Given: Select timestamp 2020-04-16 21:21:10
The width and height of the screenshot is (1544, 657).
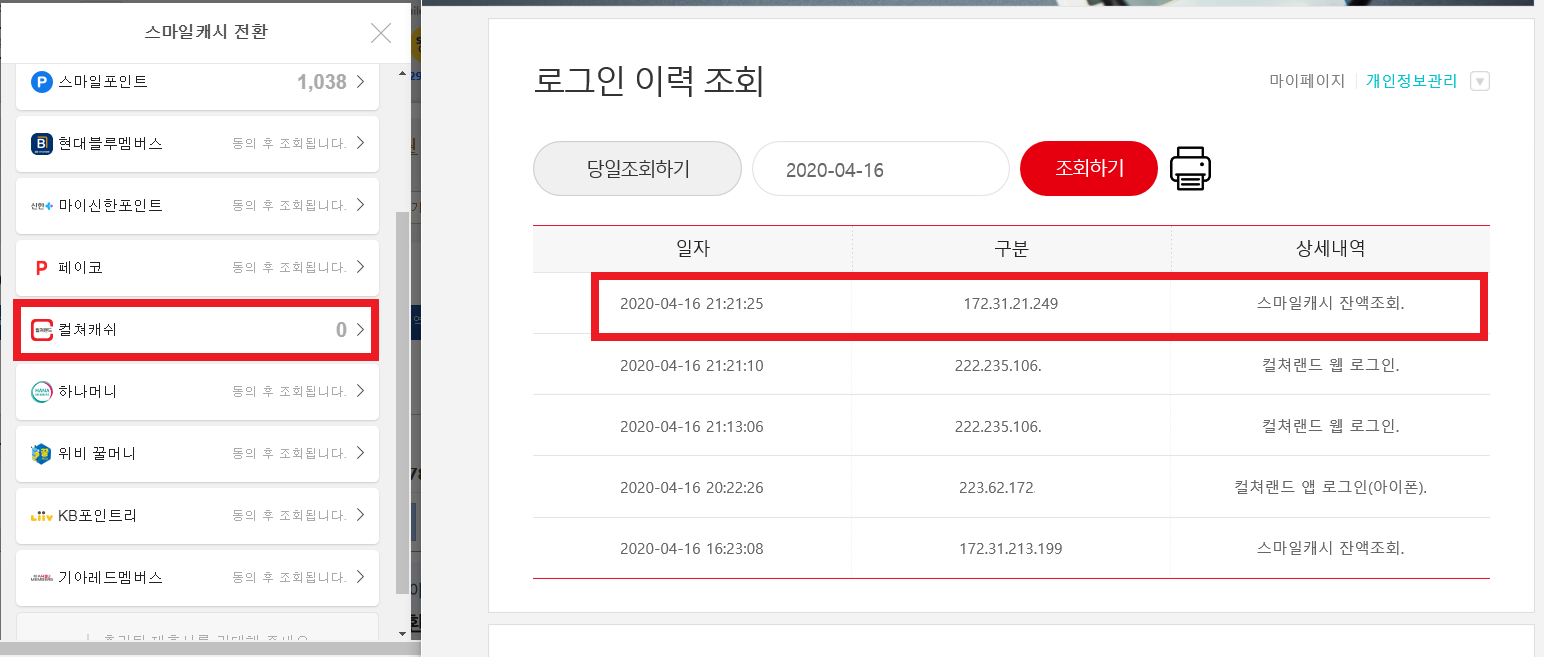Looking at the screenshot, I should point(692,366).
